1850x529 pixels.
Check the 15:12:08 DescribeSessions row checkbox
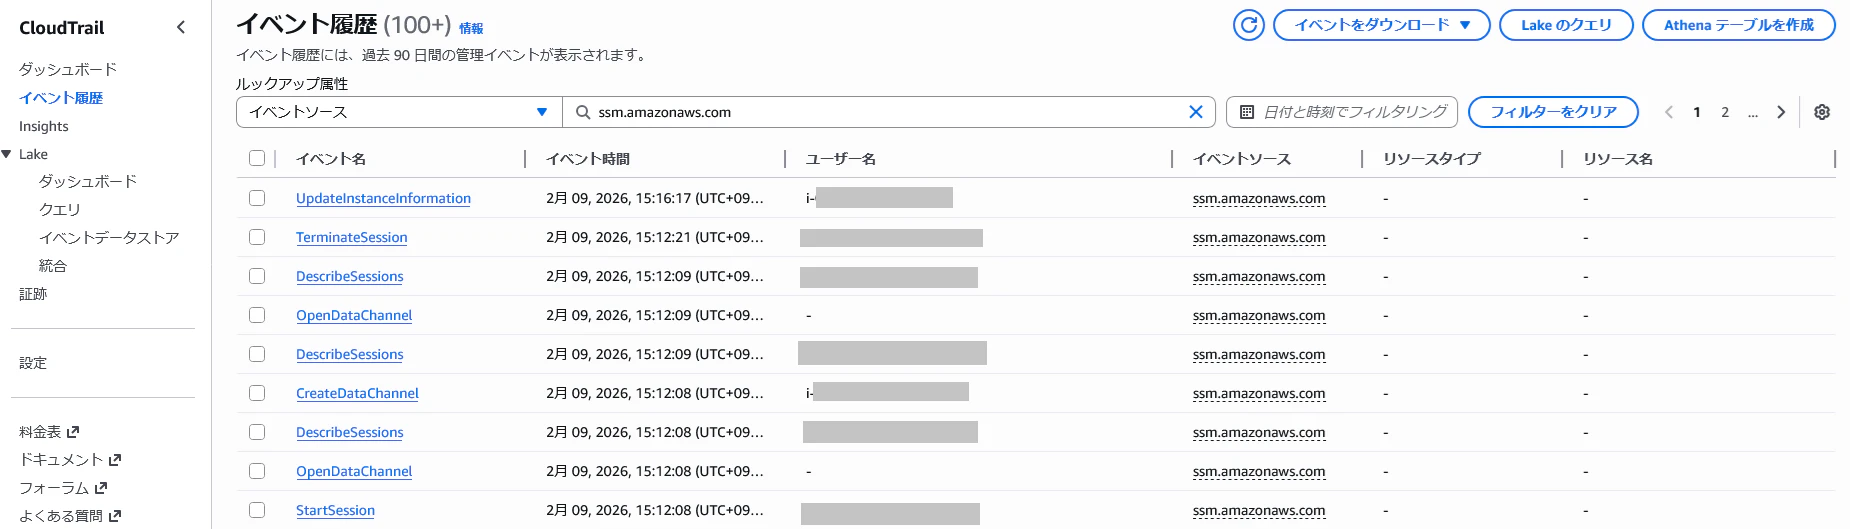257,432
